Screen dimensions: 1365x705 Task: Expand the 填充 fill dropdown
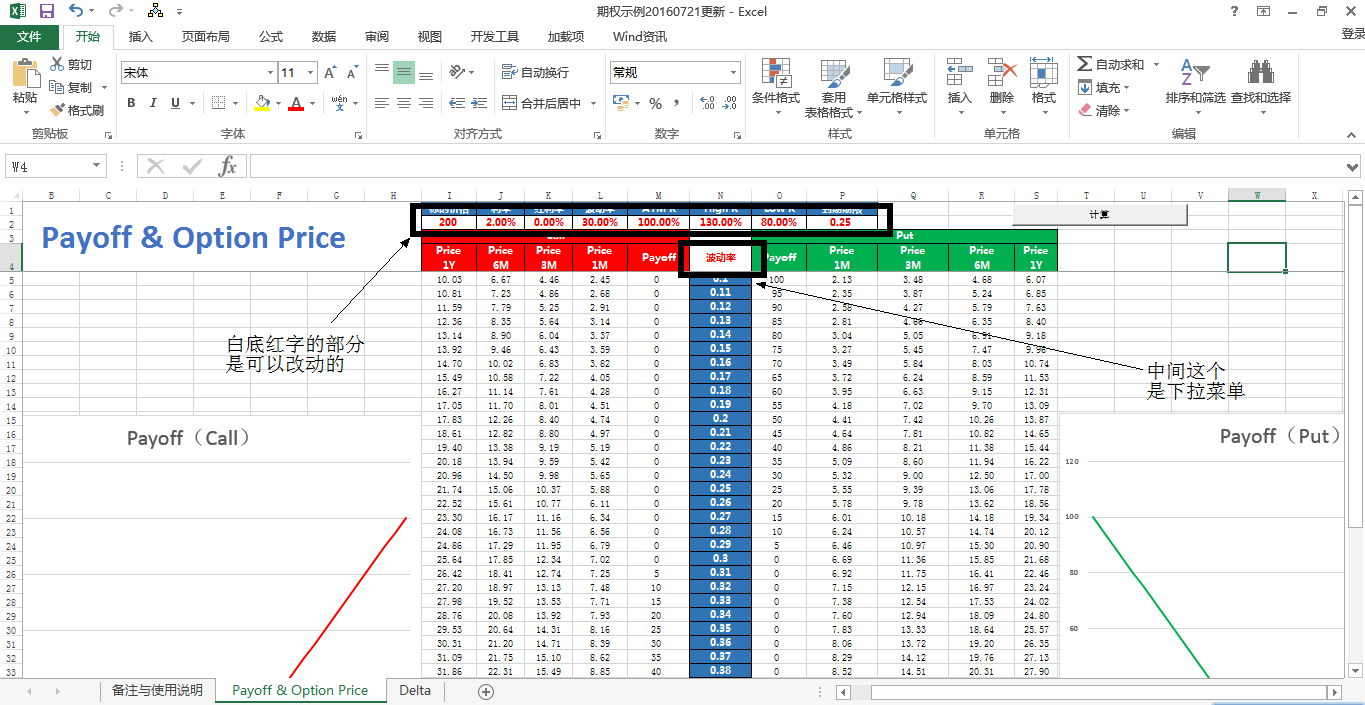(1126, 88)
